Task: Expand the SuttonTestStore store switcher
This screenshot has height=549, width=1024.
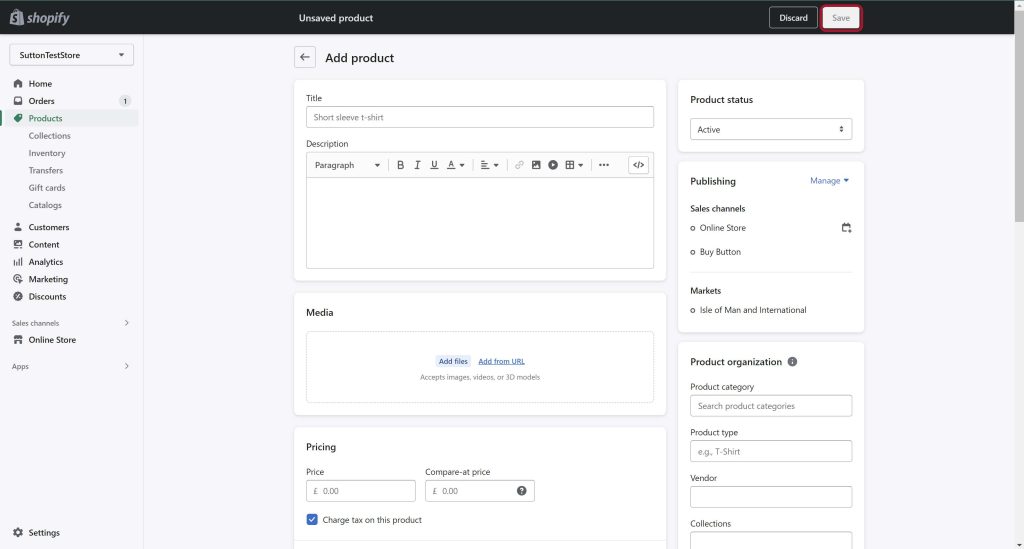Action: [72, 55]
